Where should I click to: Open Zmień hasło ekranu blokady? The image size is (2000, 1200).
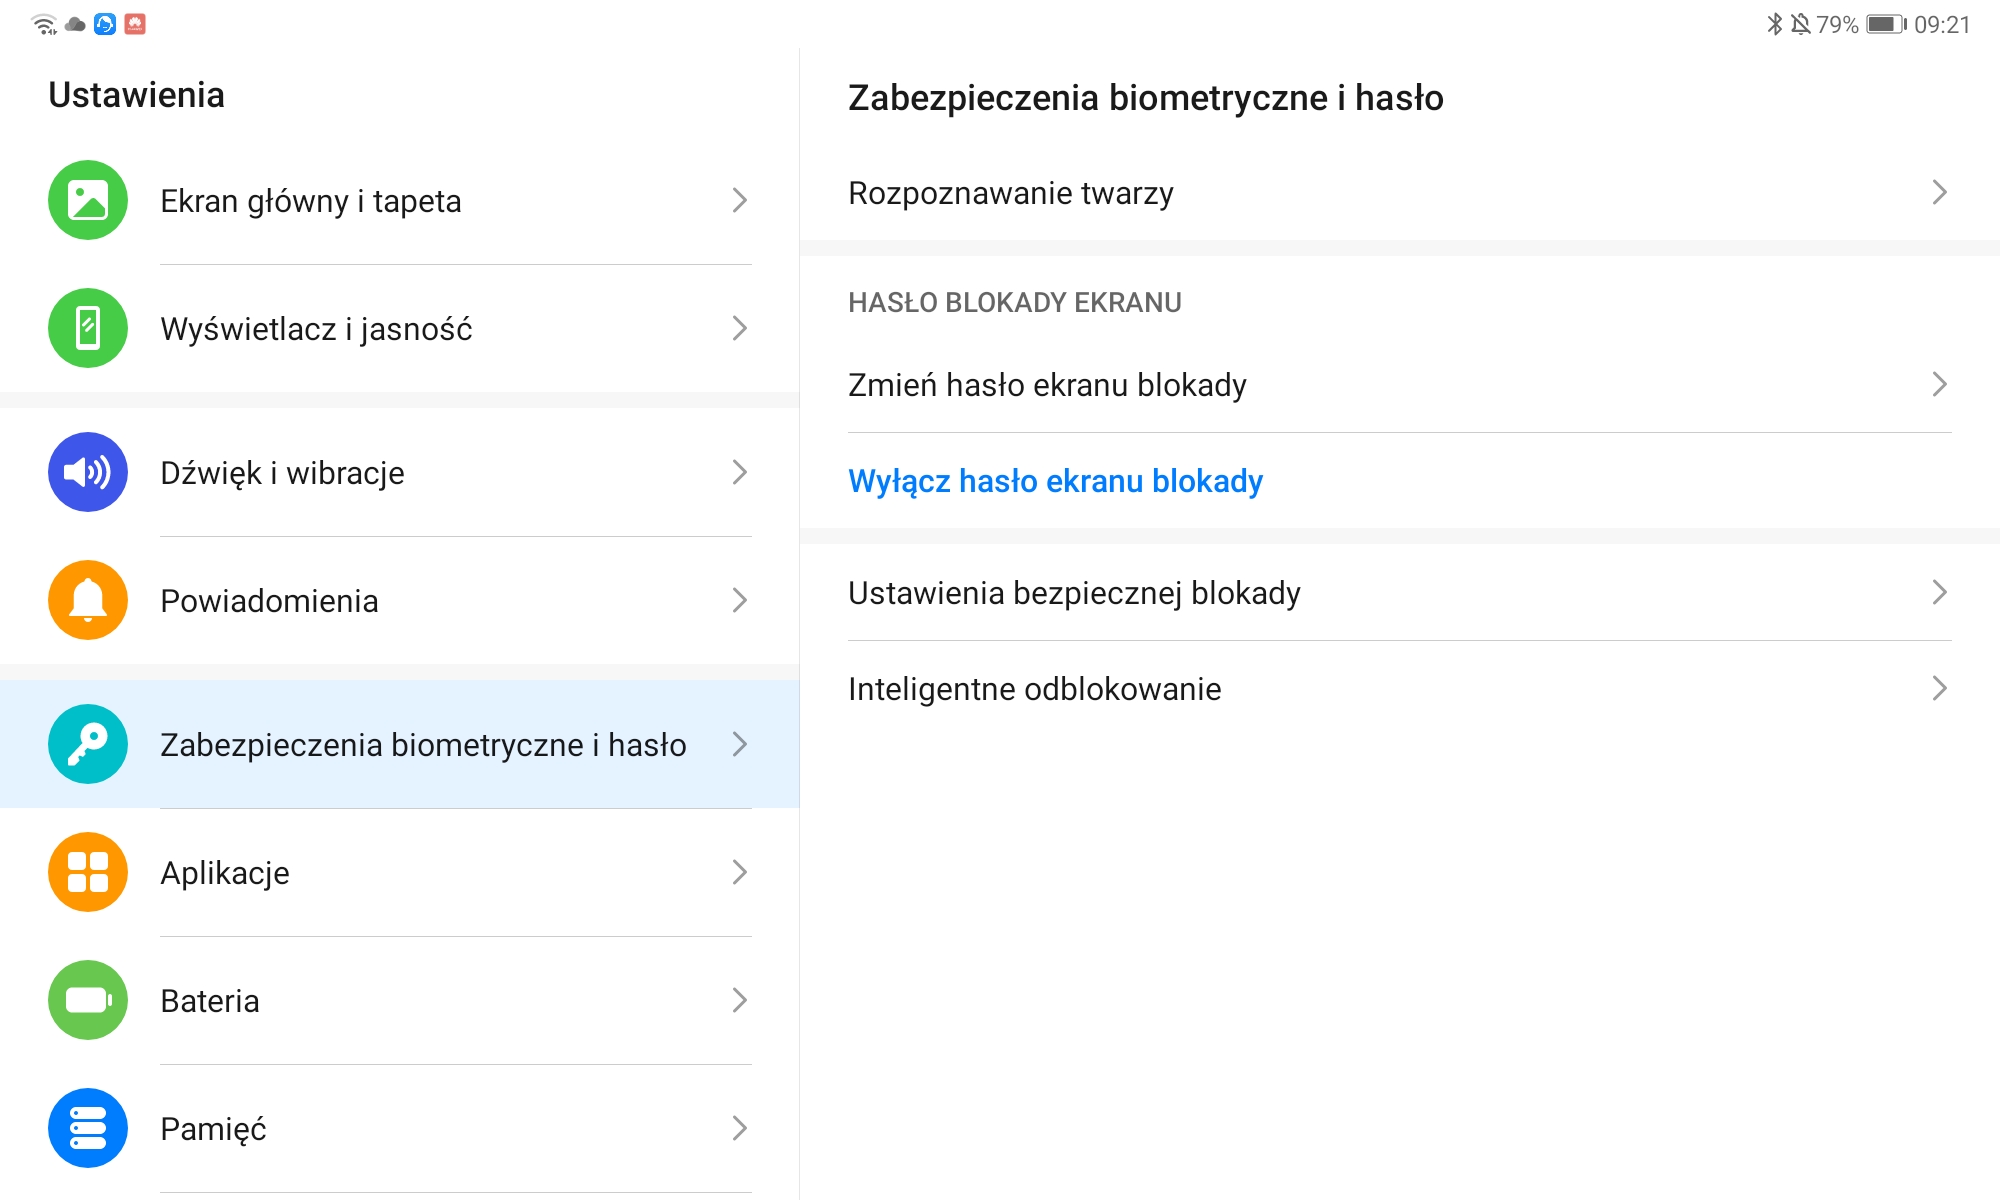pyautogui.click(x=1400, y=385)
